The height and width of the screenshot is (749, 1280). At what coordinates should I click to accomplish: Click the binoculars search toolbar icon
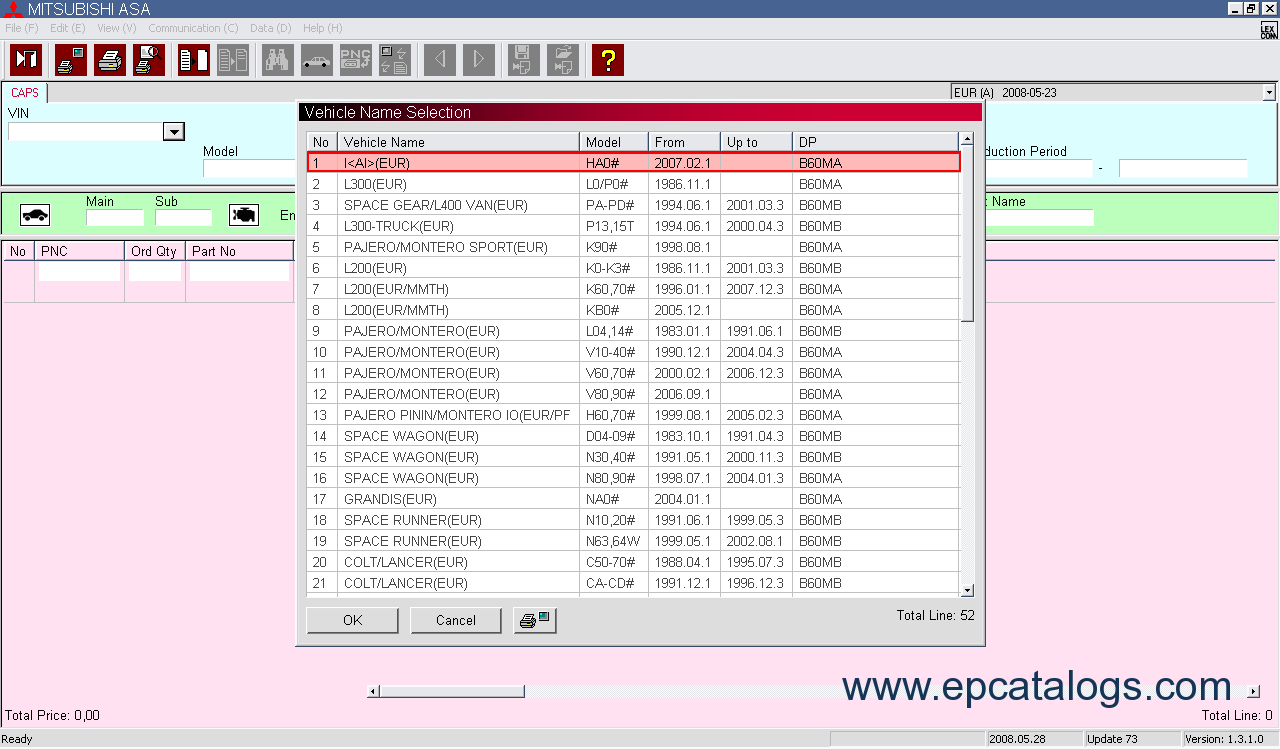[x=278, y=60]
